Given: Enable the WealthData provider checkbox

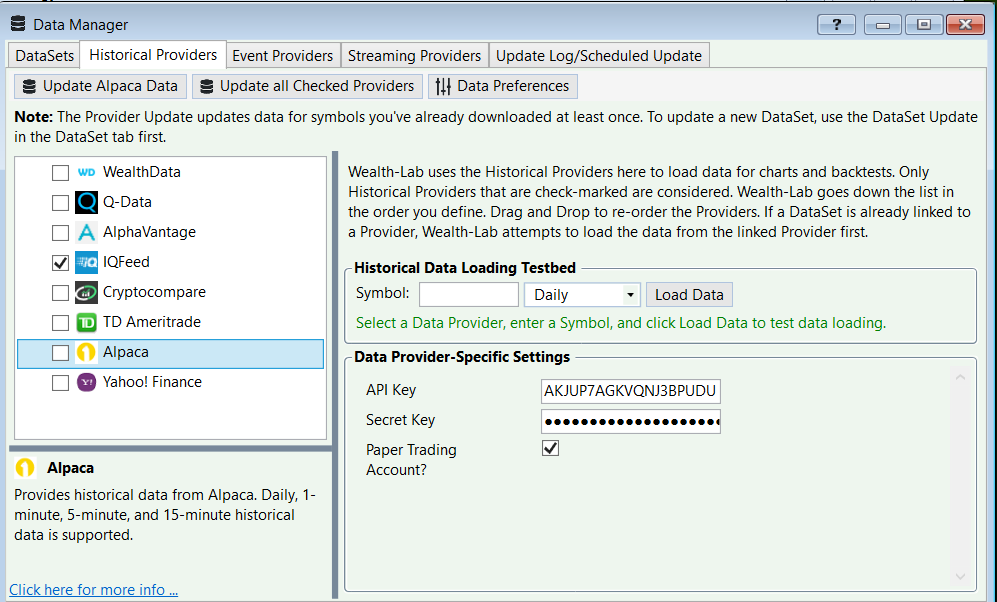Looking at the screenshot, I should 60,173.
